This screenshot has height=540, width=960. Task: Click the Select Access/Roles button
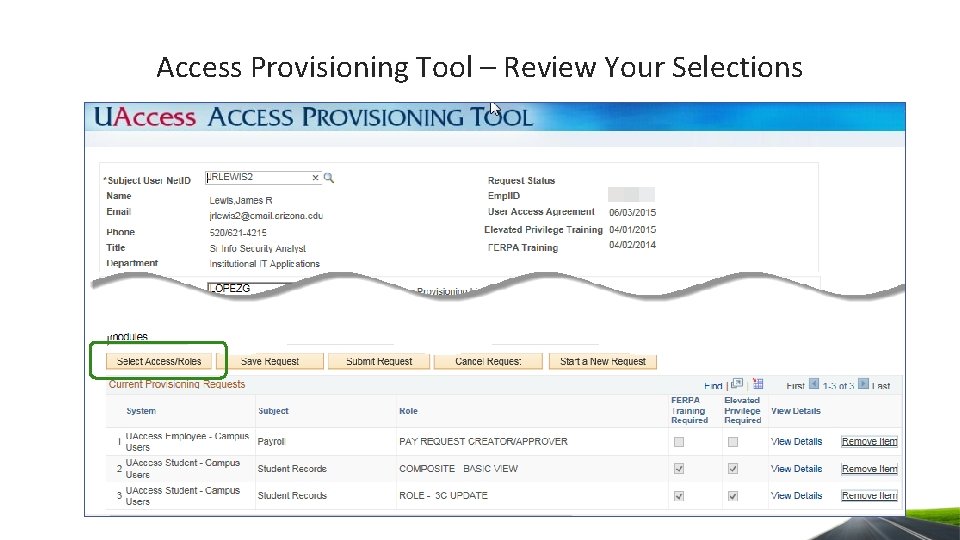click(159, 361)
